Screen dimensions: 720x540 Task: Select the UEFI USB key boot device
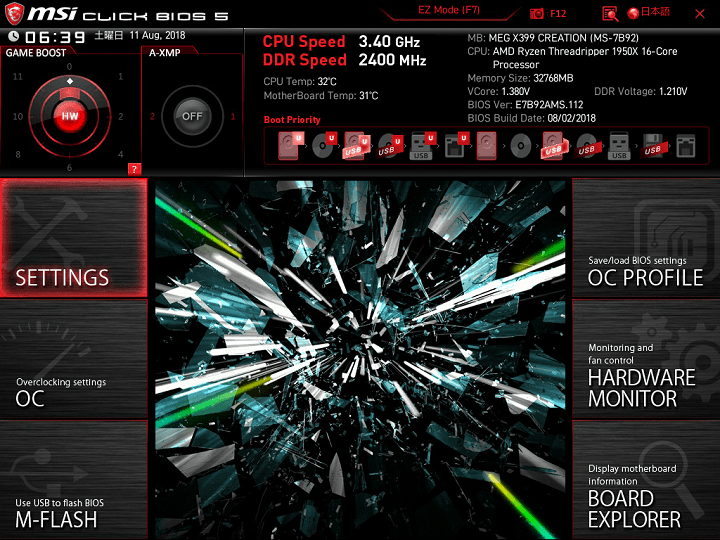pos(422,146)
